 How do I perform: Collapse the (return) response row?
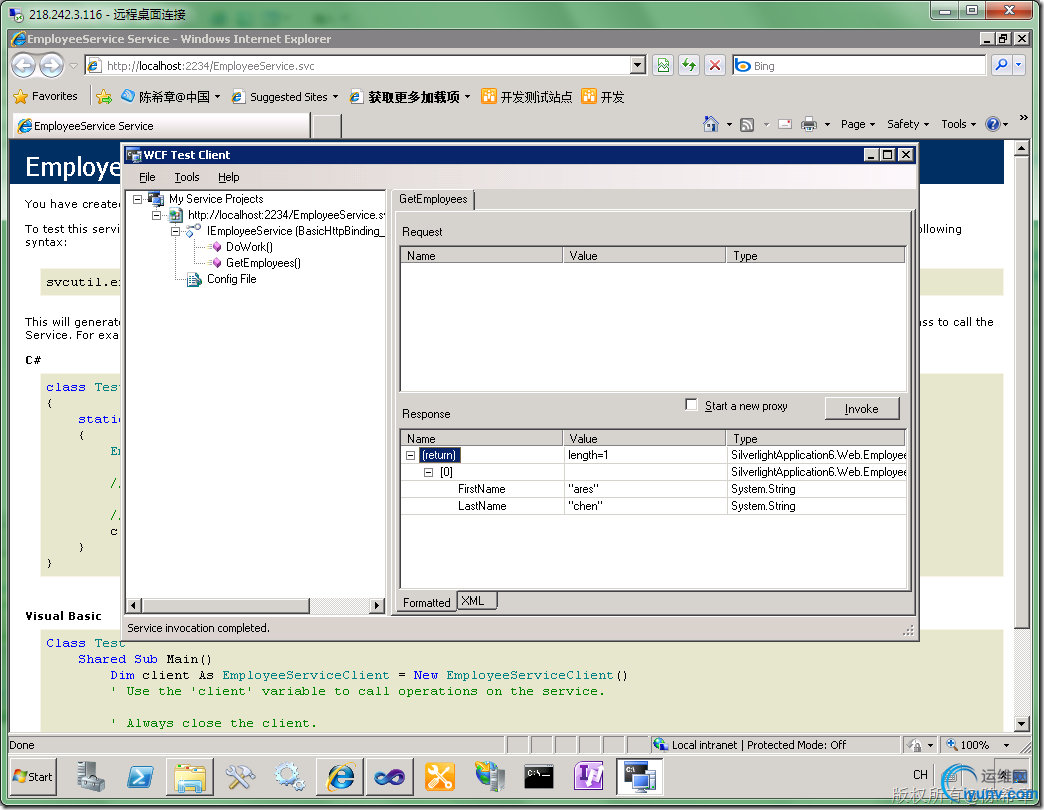(x=411, y=455)
